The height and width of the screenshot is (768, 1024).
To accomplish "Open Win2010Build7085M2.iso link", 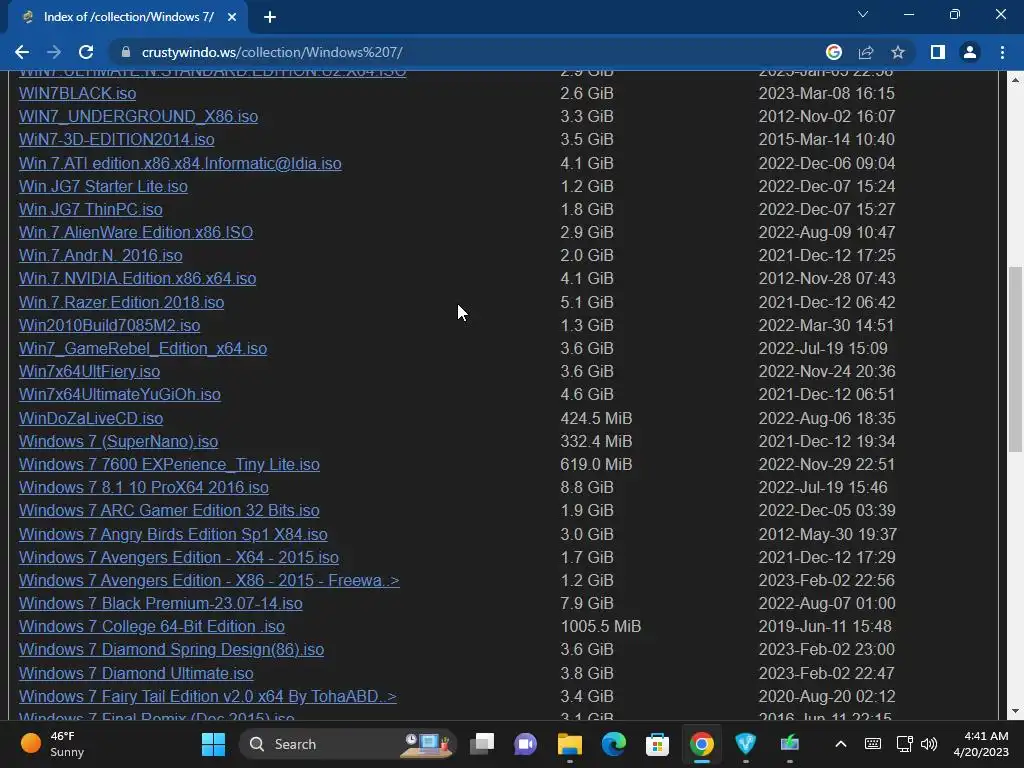I will tap(109, 325).
